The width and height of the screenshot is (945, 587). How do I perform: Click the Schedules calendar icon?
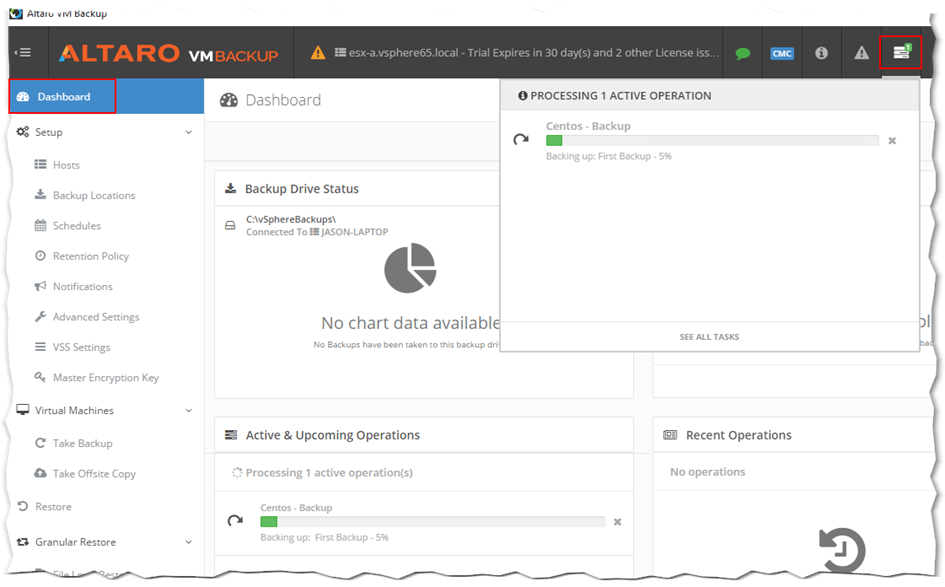pyautogui.click(x=40, y=225)
